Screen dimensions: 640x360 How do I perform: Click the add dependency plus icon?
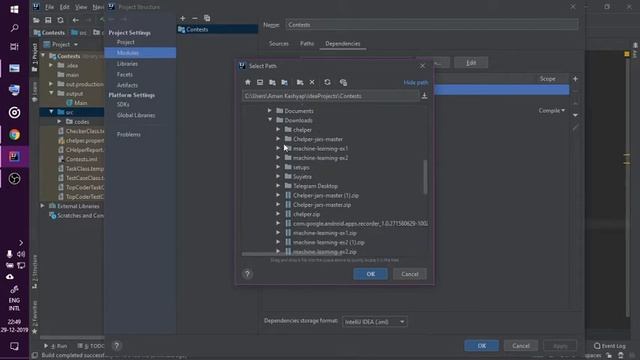(x=575, y=79)
